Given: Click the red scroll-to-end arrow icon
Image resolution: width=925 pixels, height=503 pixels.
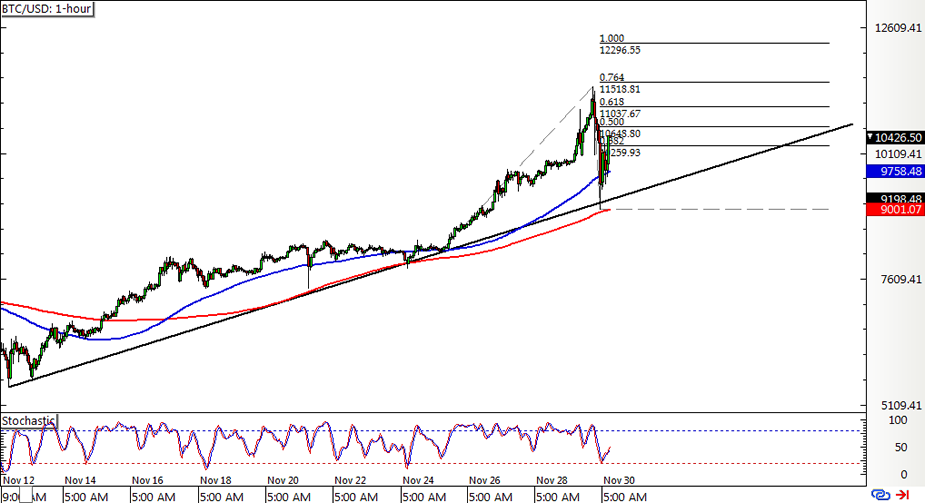Looking at the screenshot, I should pyautogui.click(x=902, y=494).
